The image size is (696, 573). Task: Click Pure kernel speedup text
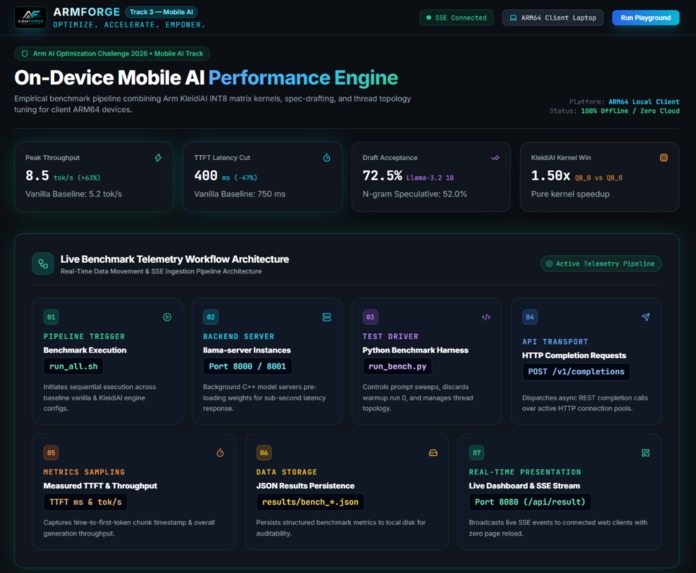[x=570, y=194]
